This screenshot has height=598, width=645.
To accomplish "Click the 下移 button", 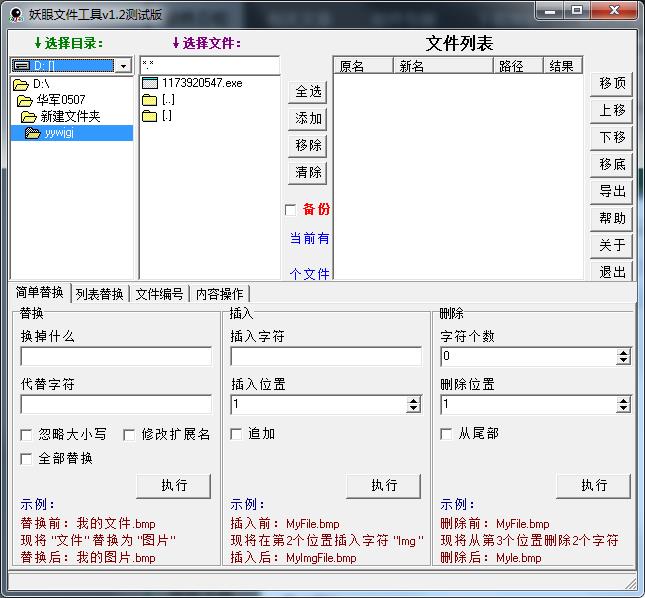I will 611,138.
